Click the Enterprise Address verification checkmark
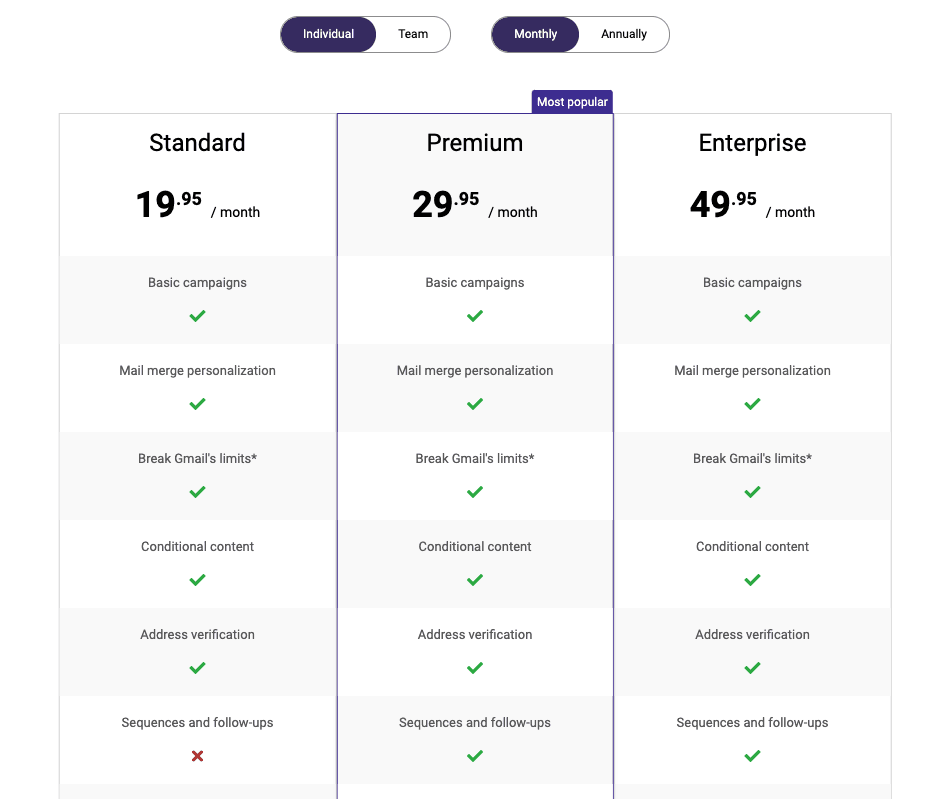Image resolution: width=952 pixels, height=799 pixels. point(752,668)
